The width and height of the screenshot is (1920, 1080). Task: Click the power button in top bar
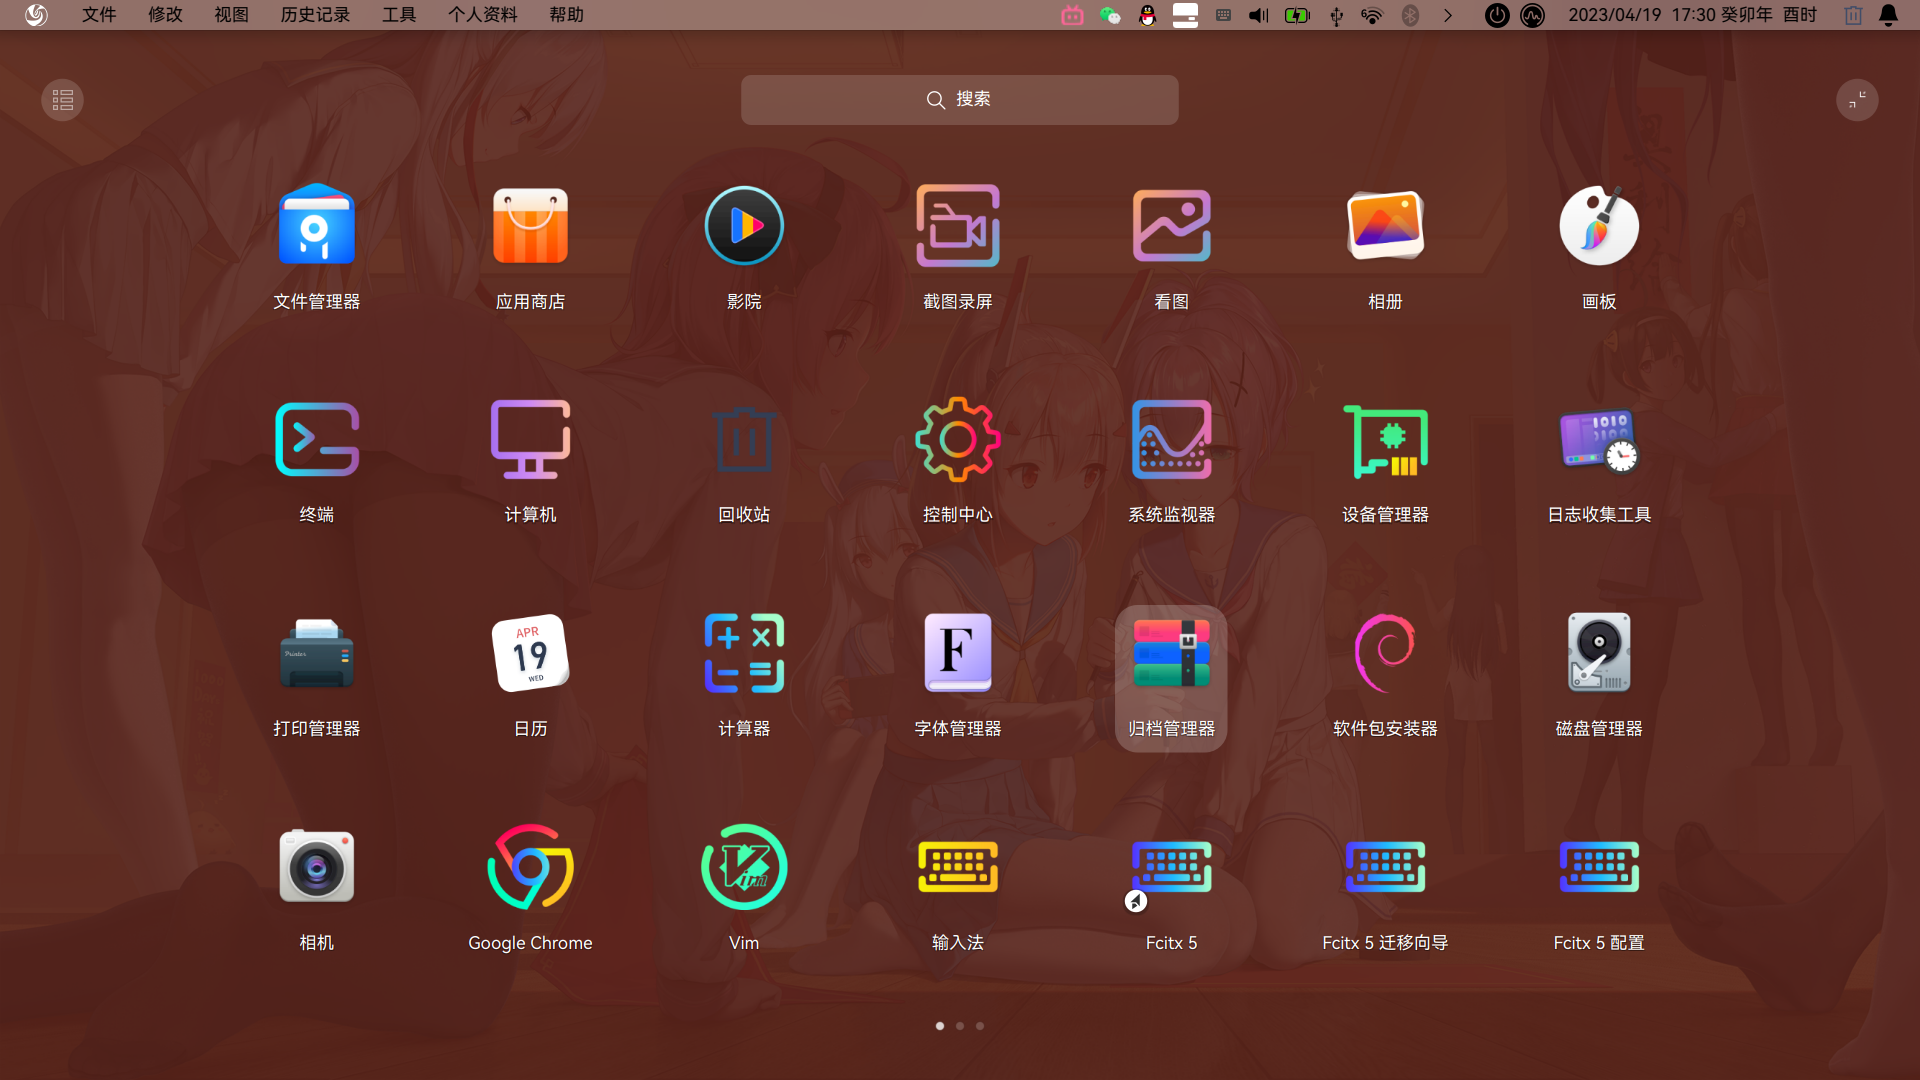click(x=1496, y=15)
